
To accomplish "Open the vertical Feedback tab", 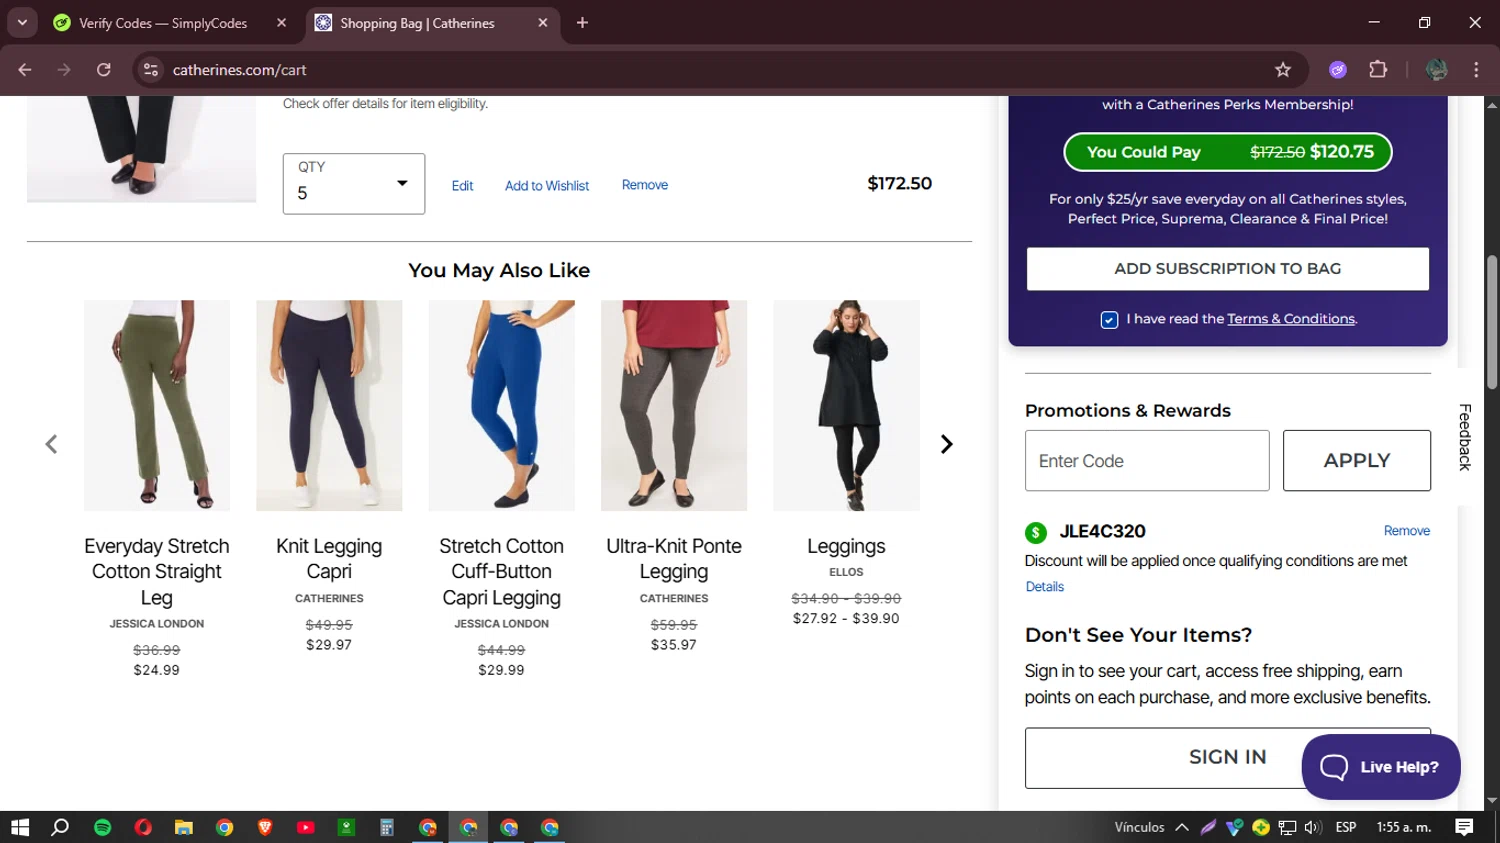I will point(1465,437).
